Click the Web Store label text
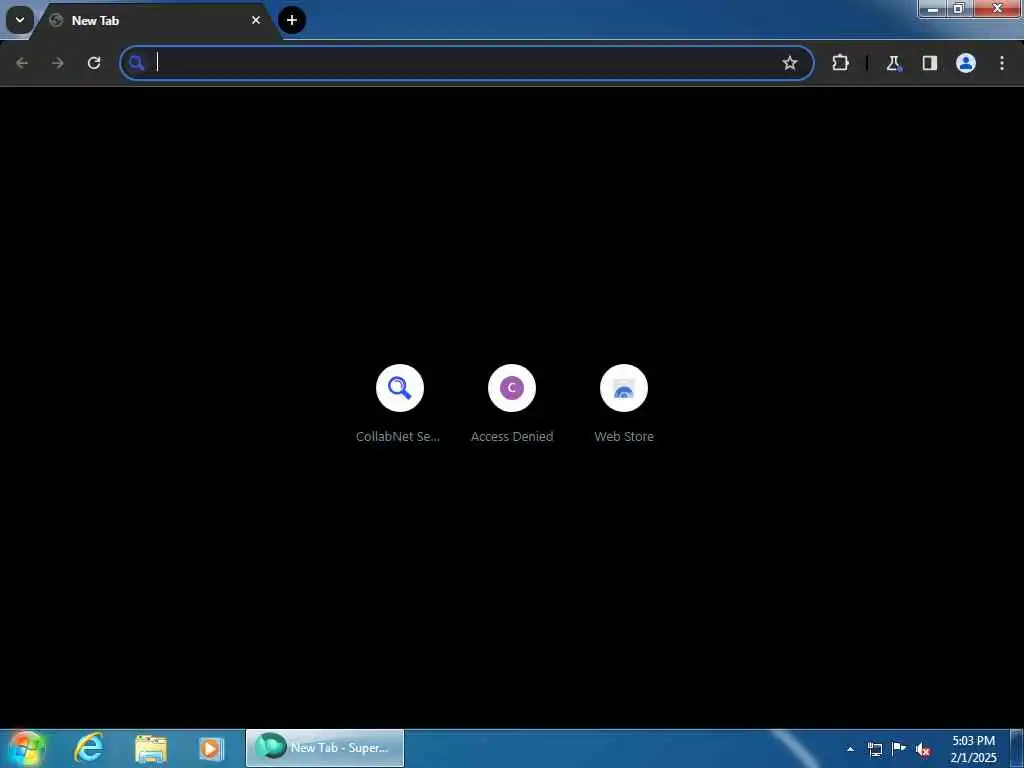The height and width of the screenshot is (768, 1024). (x=624, y=436)
